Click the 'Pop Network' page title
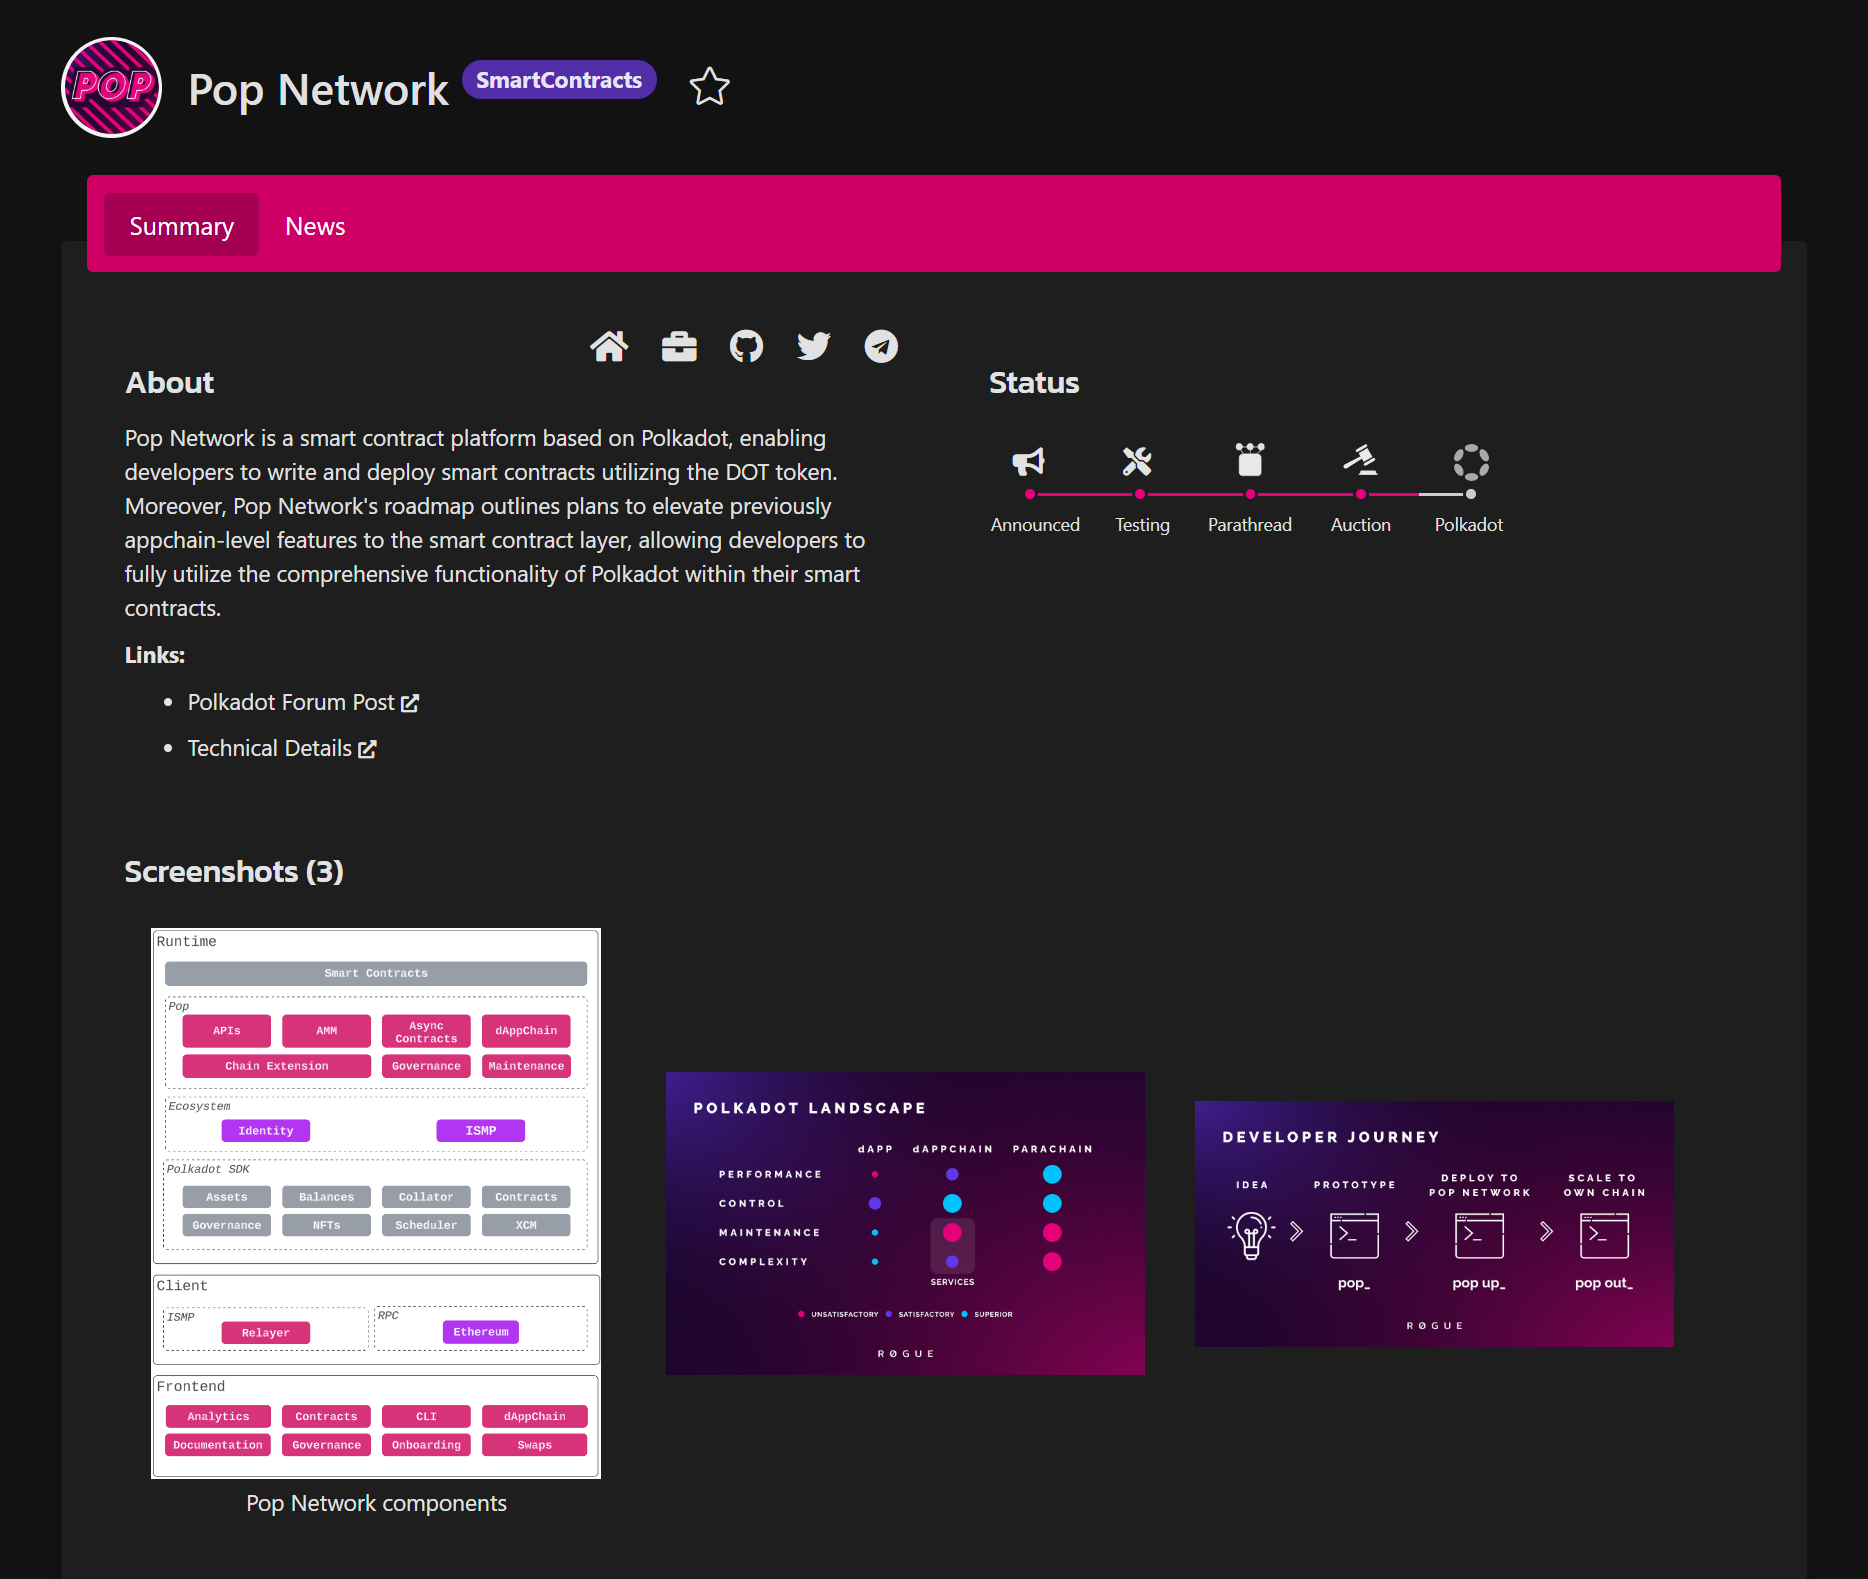The width and height of the screenshot is (1868, 1579). pos(318,89)
